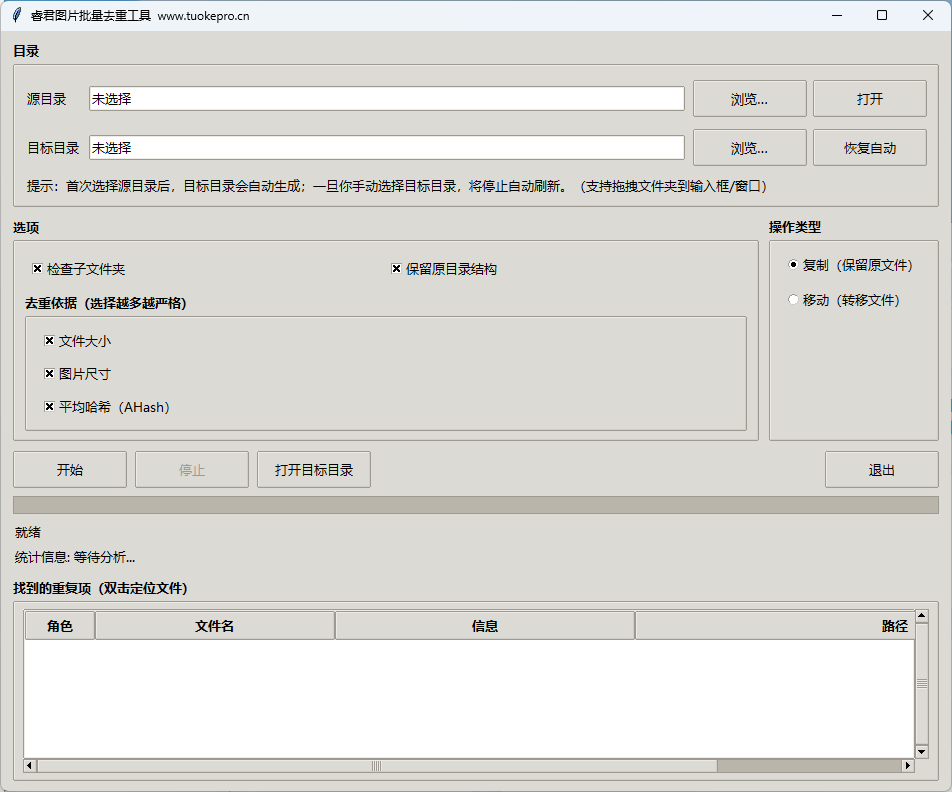Click the vertical scrollbar thumb in results list
The height and width of the screenshot is (792, 952).
click(922, 684)
